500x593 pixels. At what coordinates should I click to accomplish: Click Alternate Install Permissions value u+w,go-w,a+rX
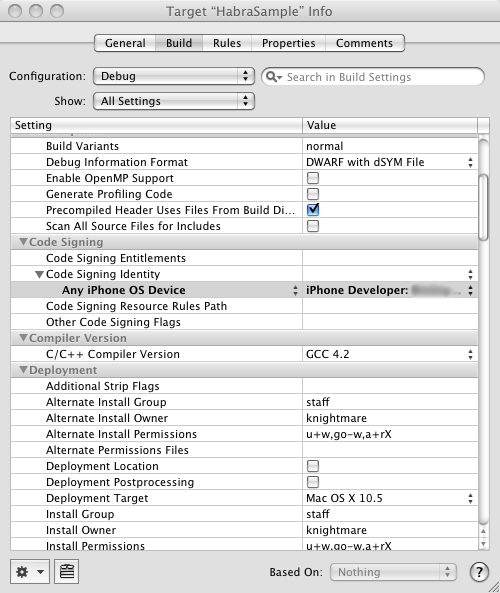pos(349,434)
